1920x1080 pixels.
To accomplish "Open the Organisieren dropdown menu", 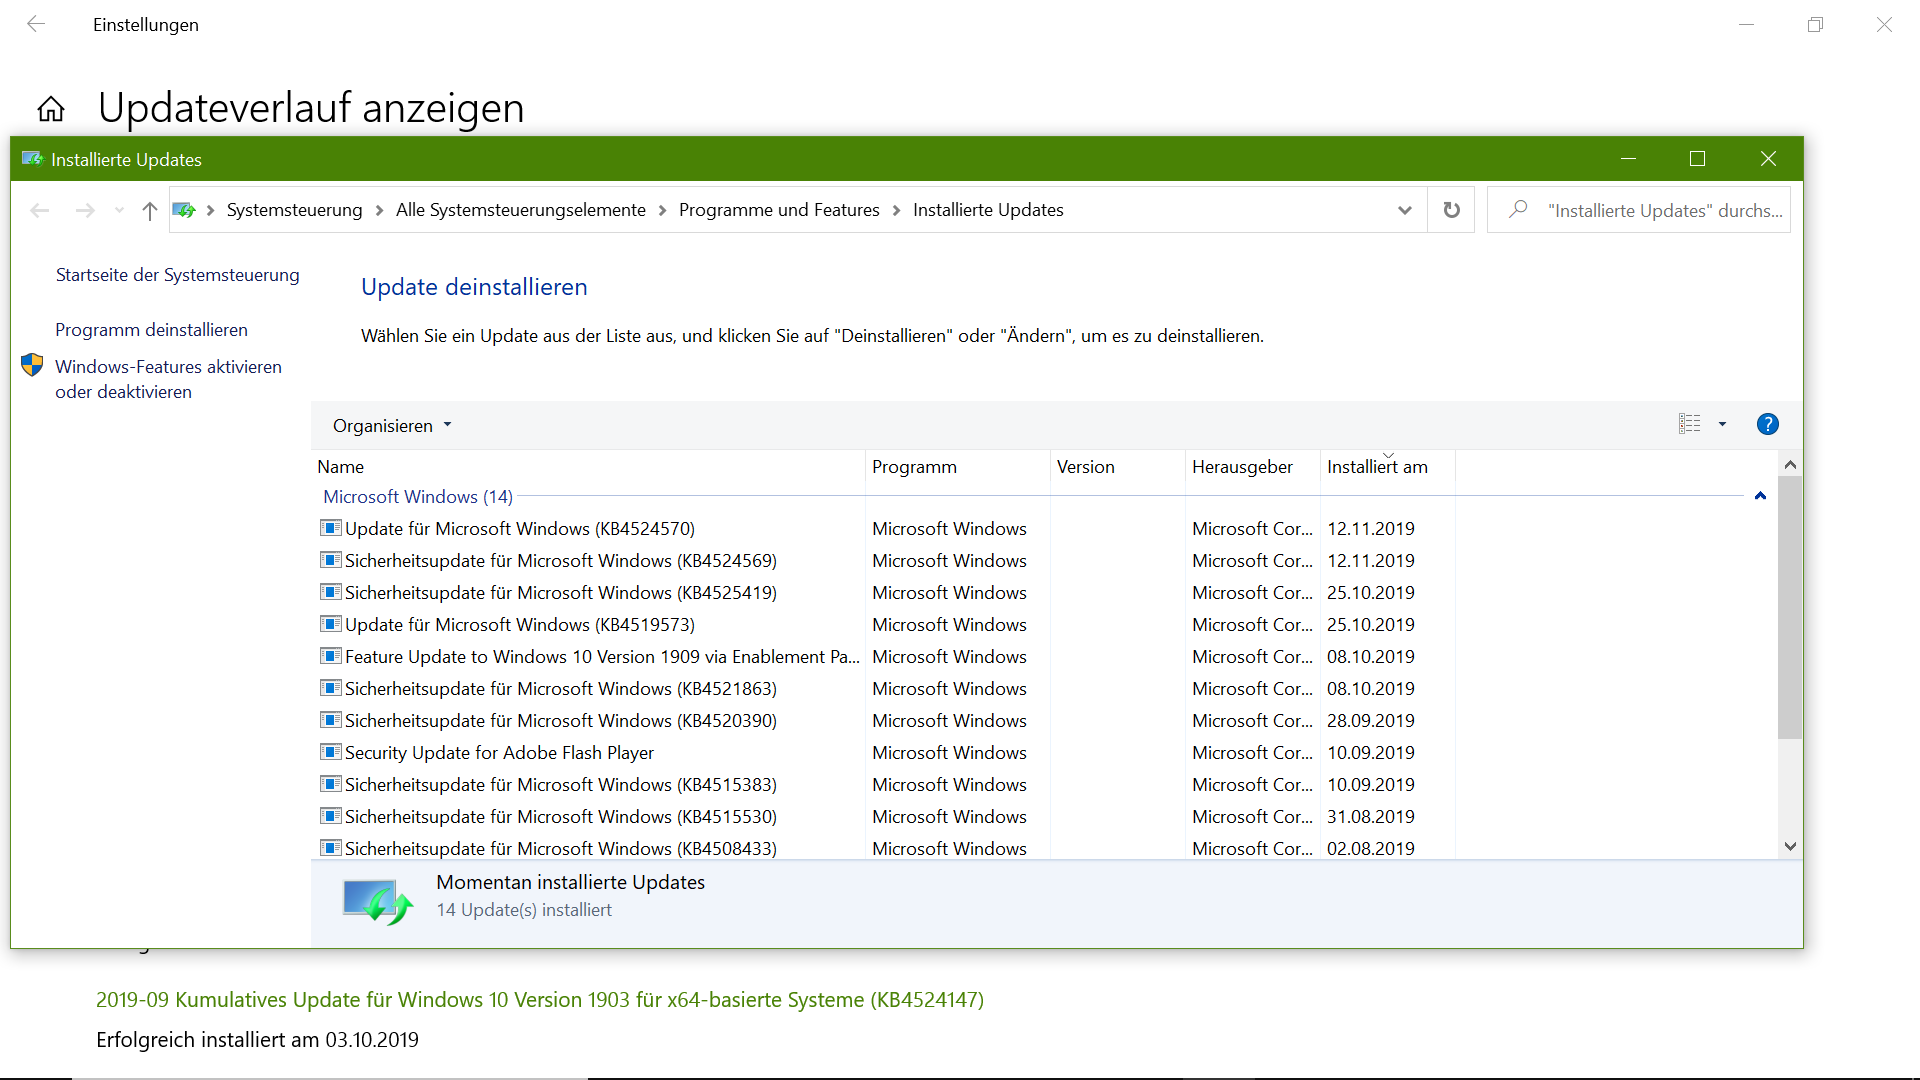I will pyautogui.click(x=392, y=426).
